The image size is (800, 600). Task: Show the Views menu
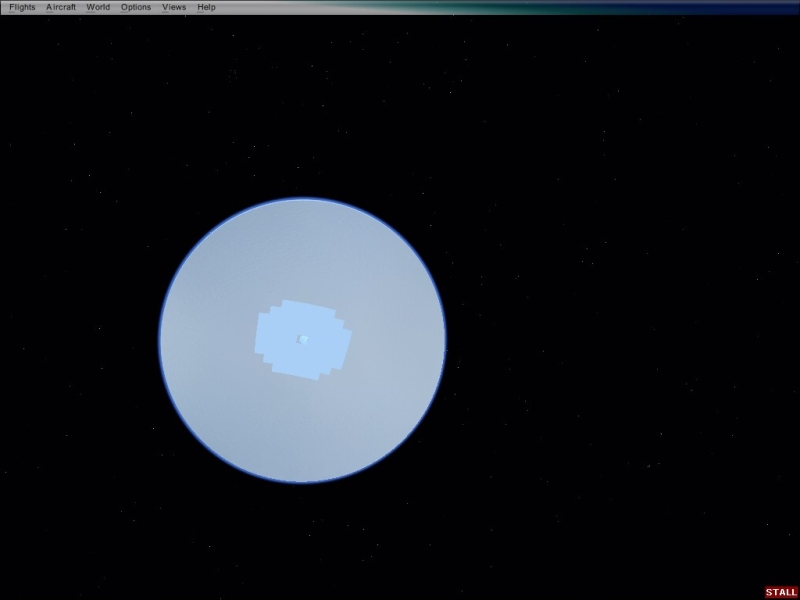tap(174, 7)
